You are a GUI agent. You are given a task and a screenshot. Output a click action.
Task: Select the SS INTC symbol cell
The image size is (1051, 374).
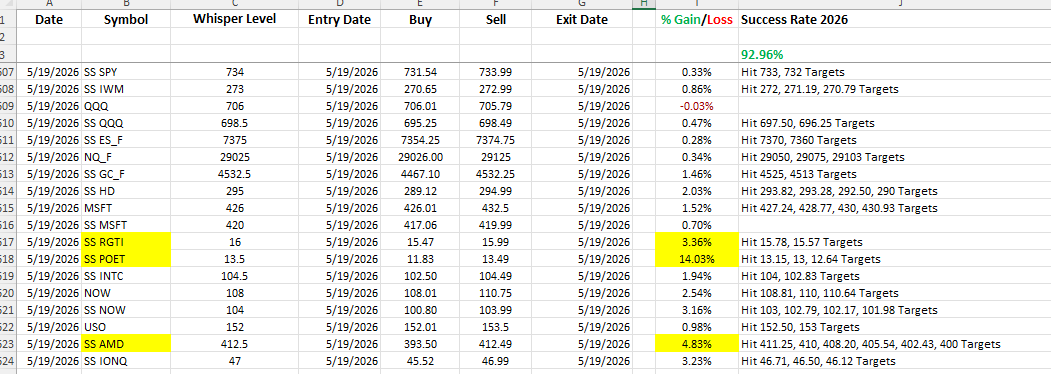(x=126, y=276)
